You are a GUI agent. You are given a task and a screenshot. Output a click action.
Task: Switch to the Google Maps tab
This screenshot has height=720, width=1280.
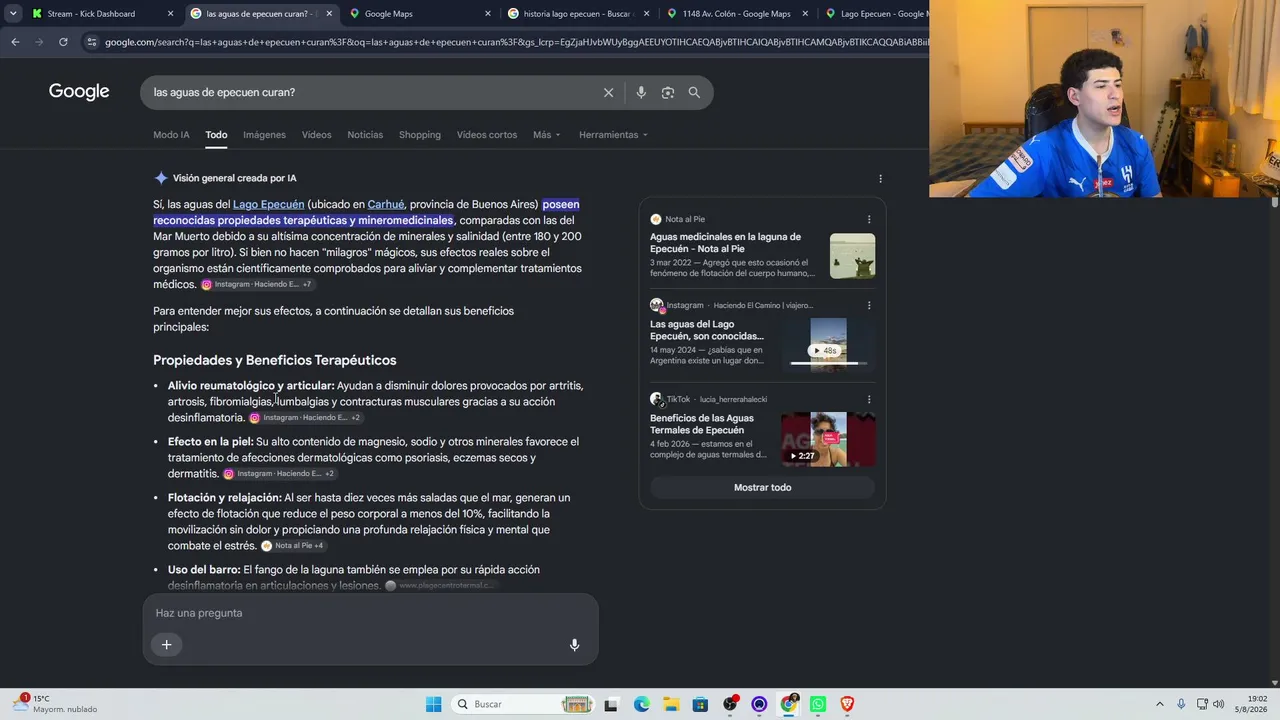(x=388, y=14)
